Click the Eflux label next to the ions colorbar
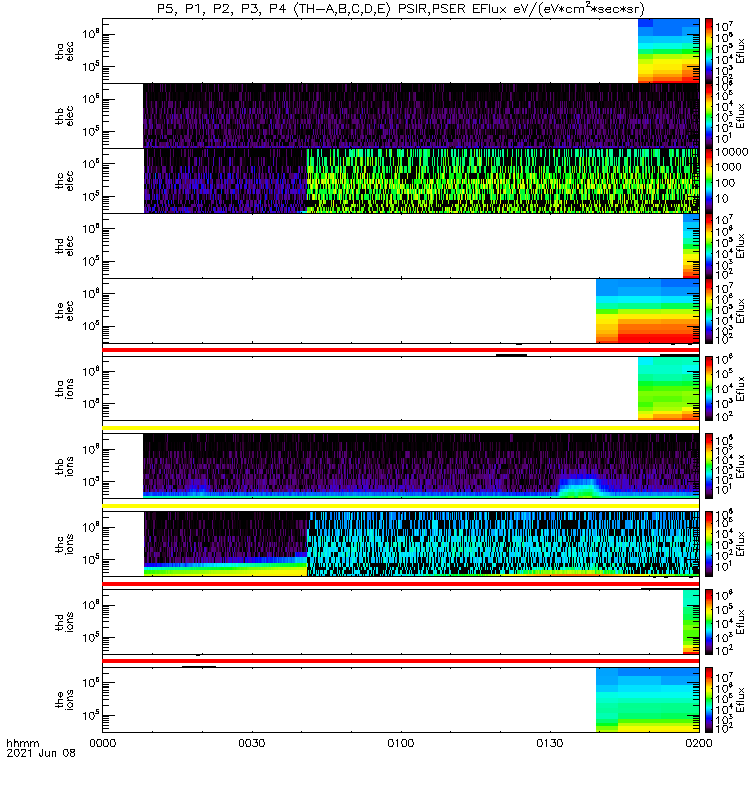This screenshot has height=800, width=750. pyautogui.click(x=740, y=699)
